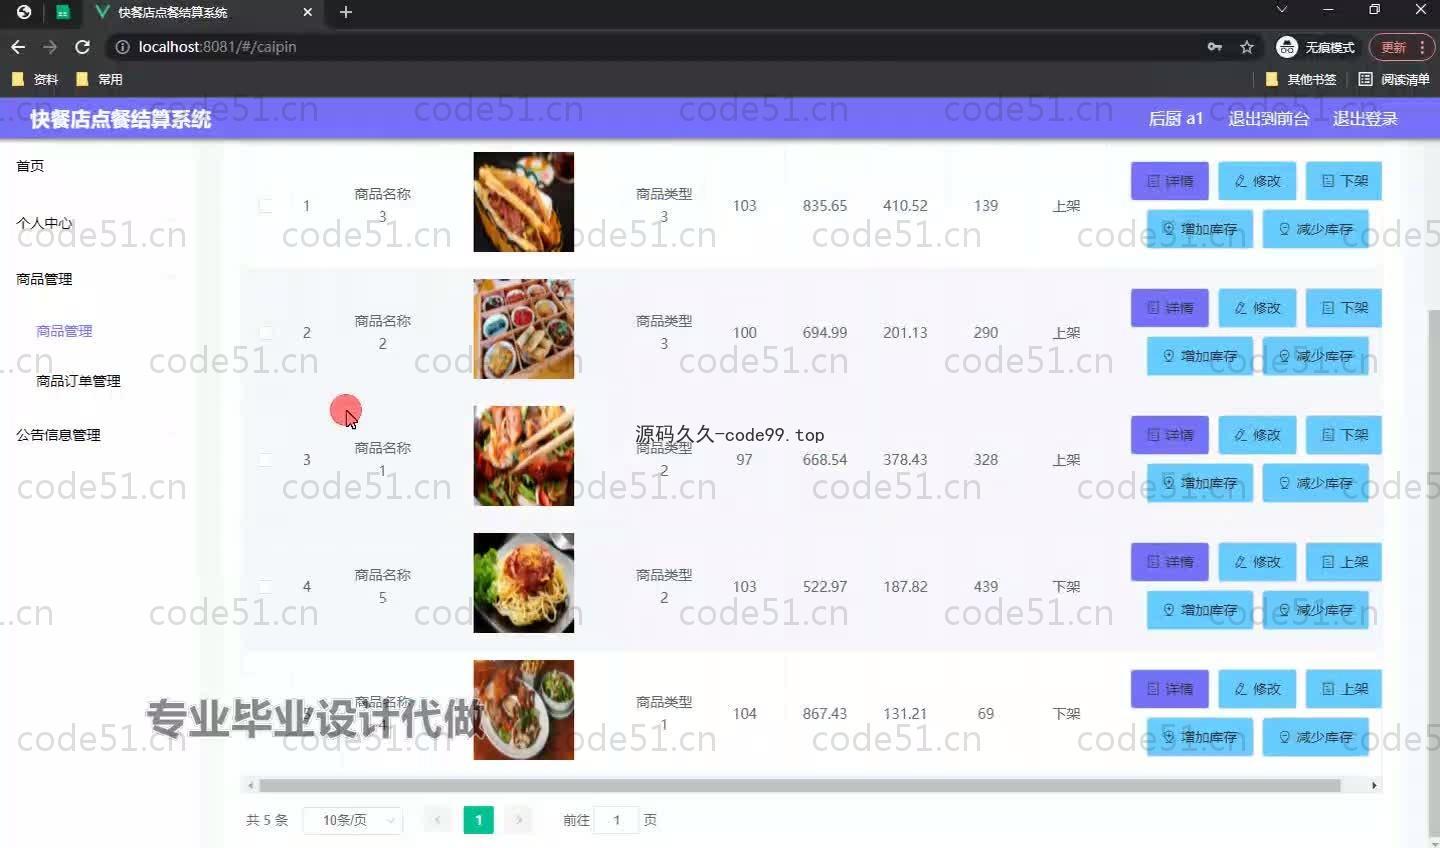Viewport: 1440px width, 848px height.
Task: Click 增加库存 for product row 4
Action: tap(1200, 610)
